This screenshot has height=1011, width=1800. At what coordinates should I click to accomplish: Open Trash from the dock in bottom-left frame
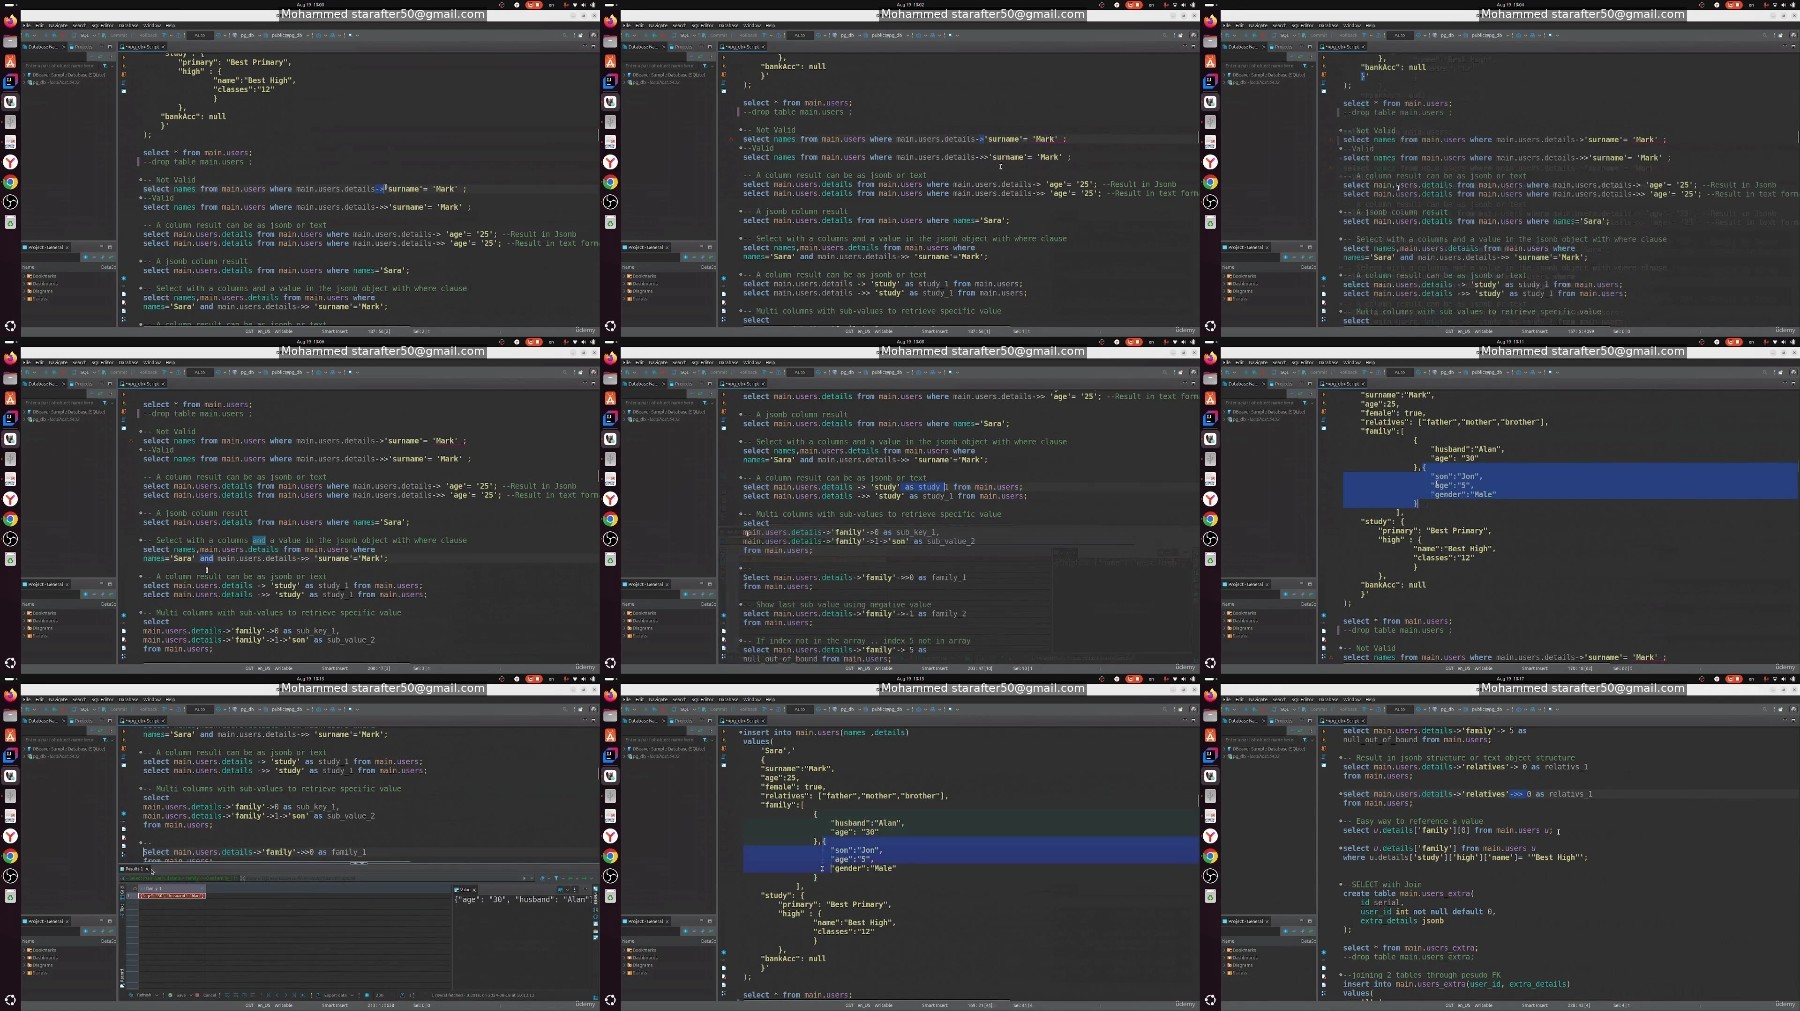tap(10, 895)
